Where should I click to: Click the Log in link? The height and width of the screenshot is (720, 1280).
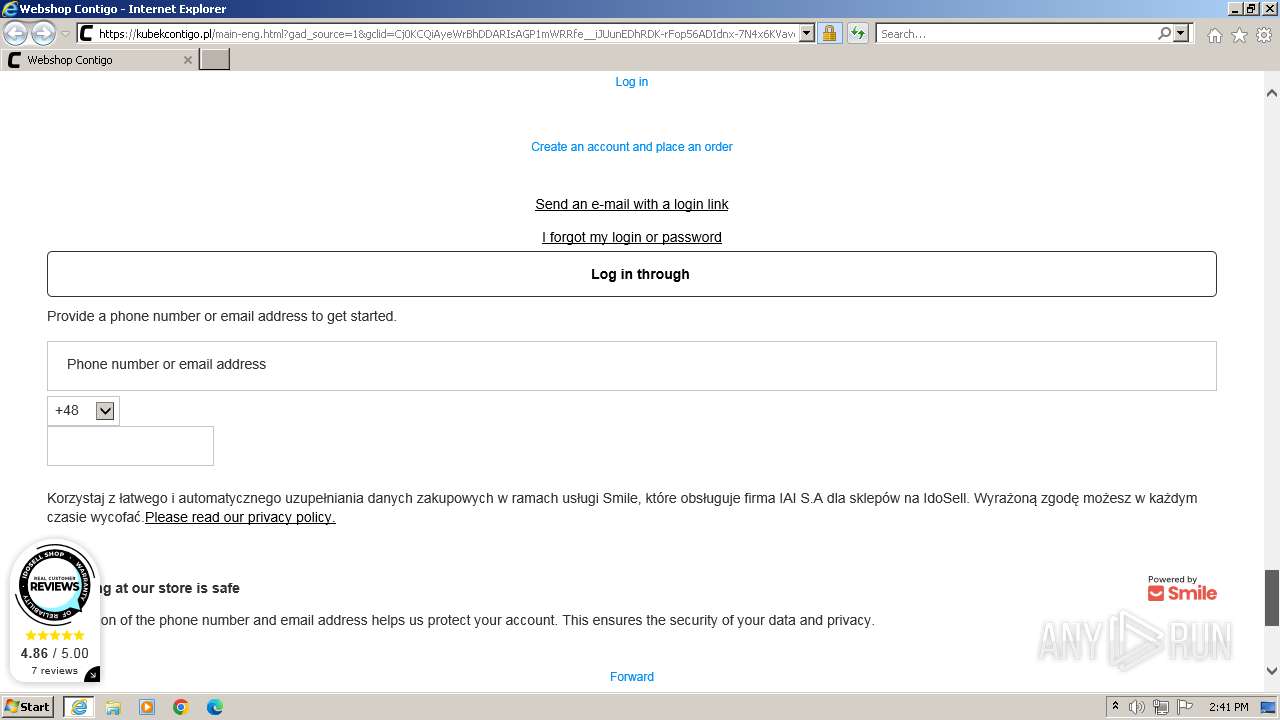click(x=632, y=82)
